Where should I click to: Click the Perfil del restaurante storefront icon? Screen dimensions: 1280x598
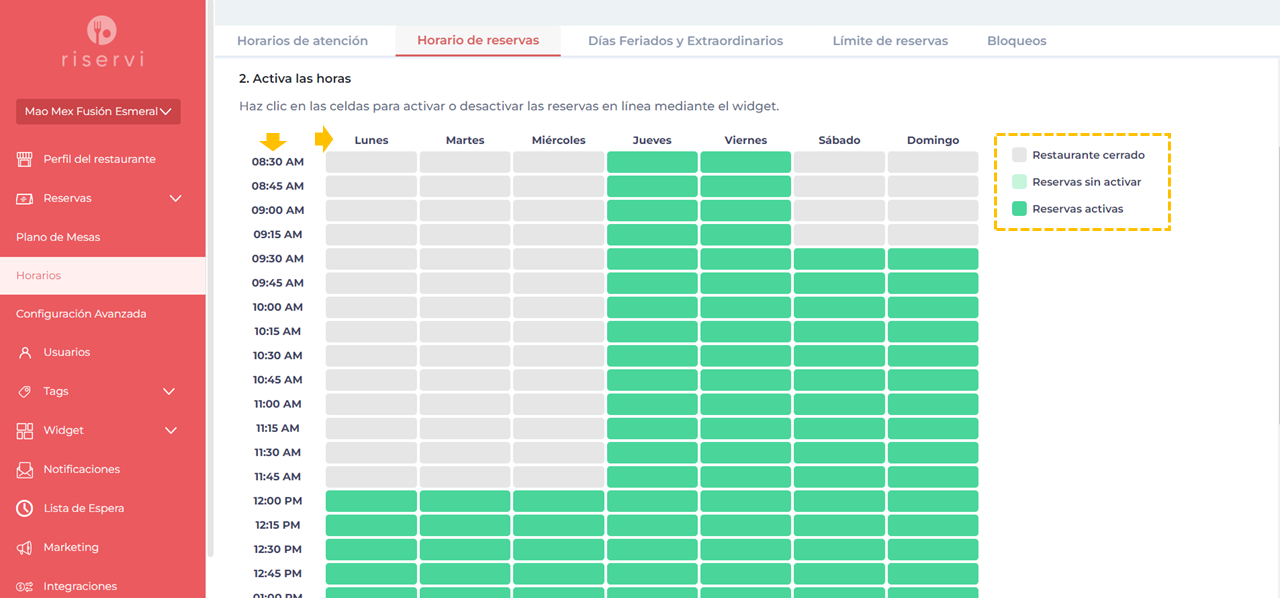click(x=25, y=159)
